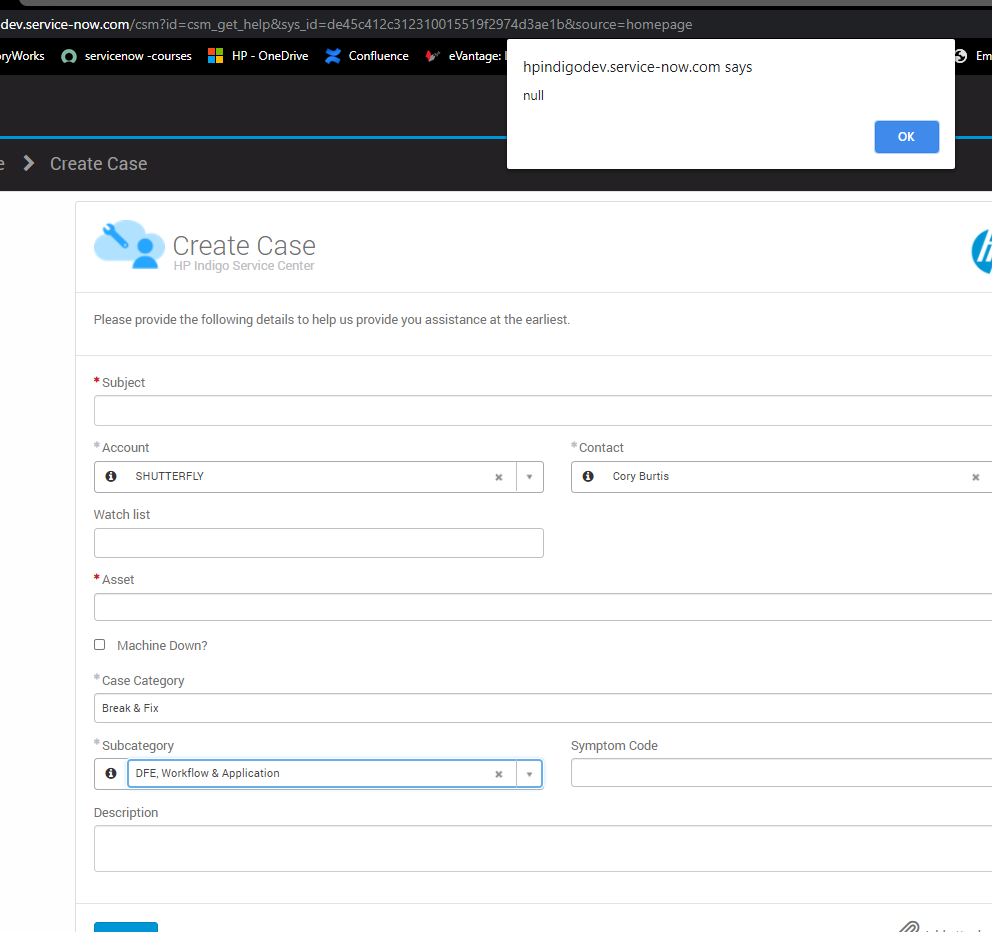Expand the Subcategory dropdown arrow
The image size is (992, 932).
(529, 774)
